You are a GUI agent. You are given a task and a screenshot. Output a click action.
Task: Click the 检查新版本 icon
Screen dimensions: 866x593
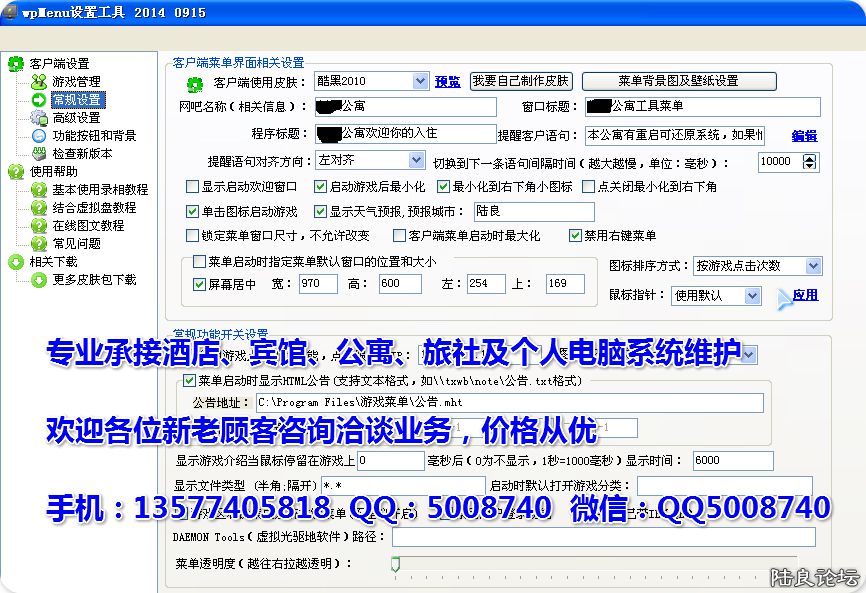pyautogui.click(x=39, y=153)
